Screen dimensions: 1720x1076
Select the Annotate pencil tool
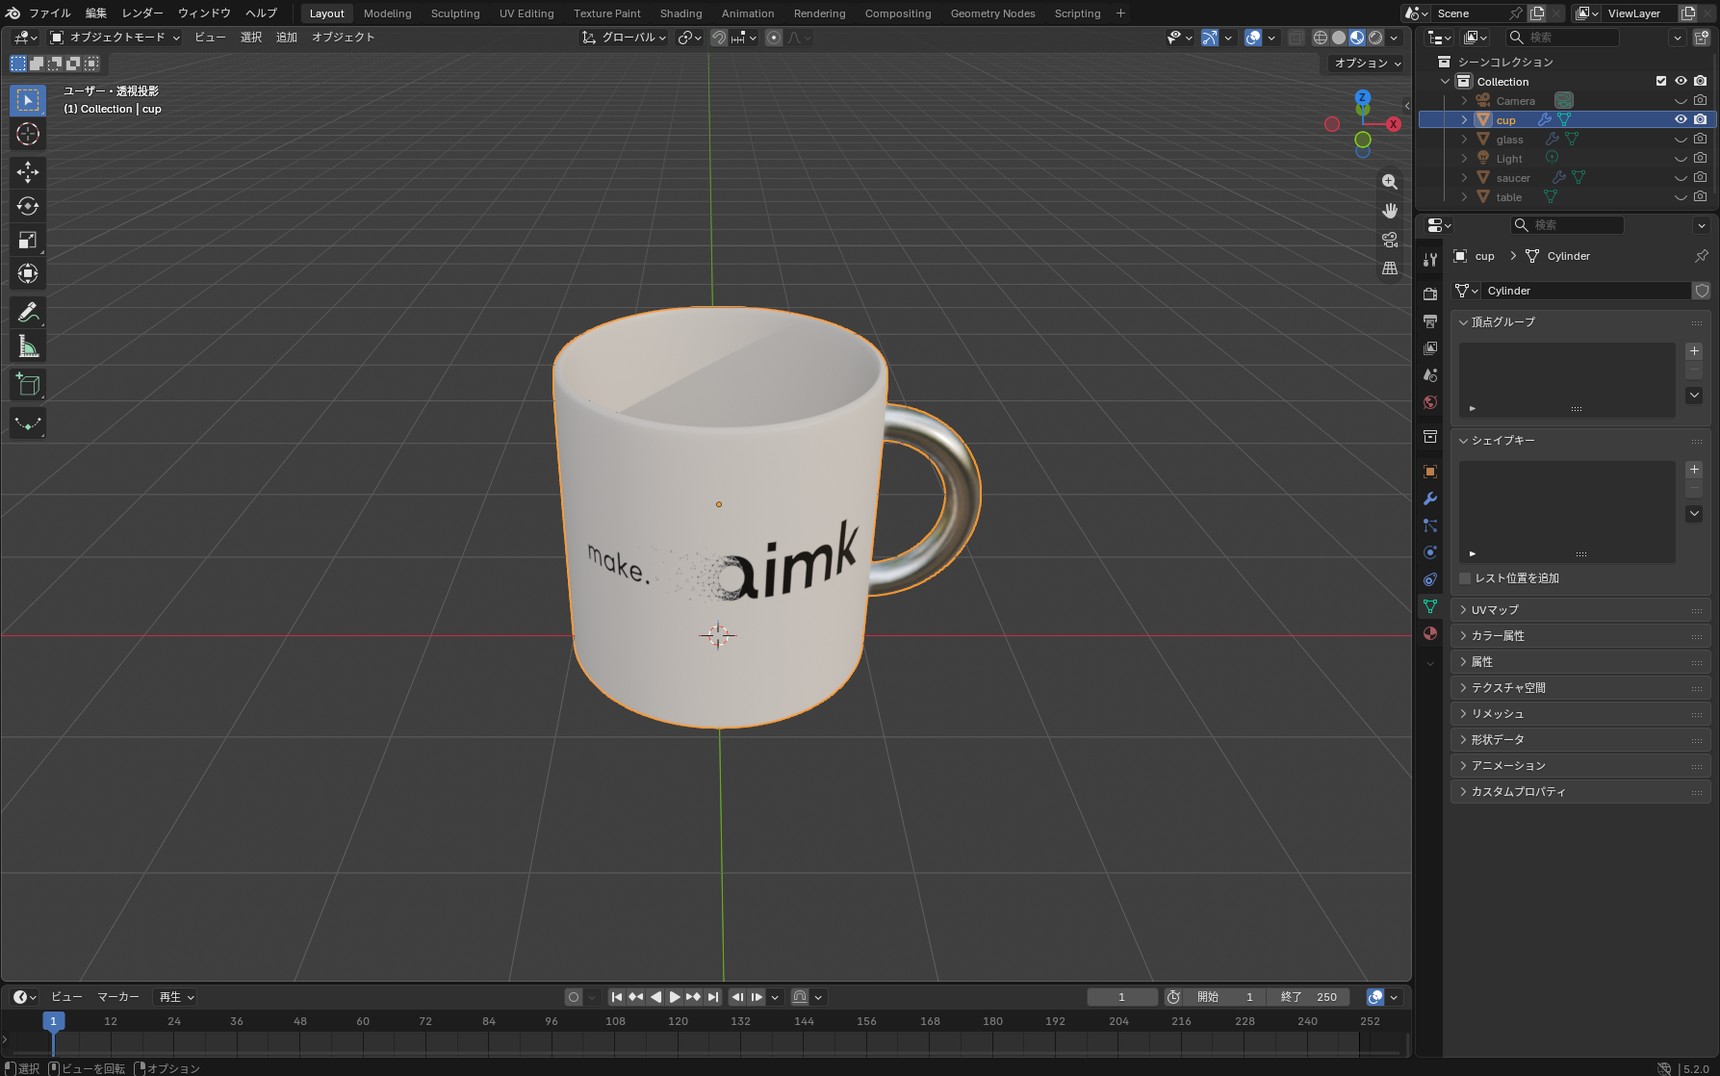click(x=28, y=313)
